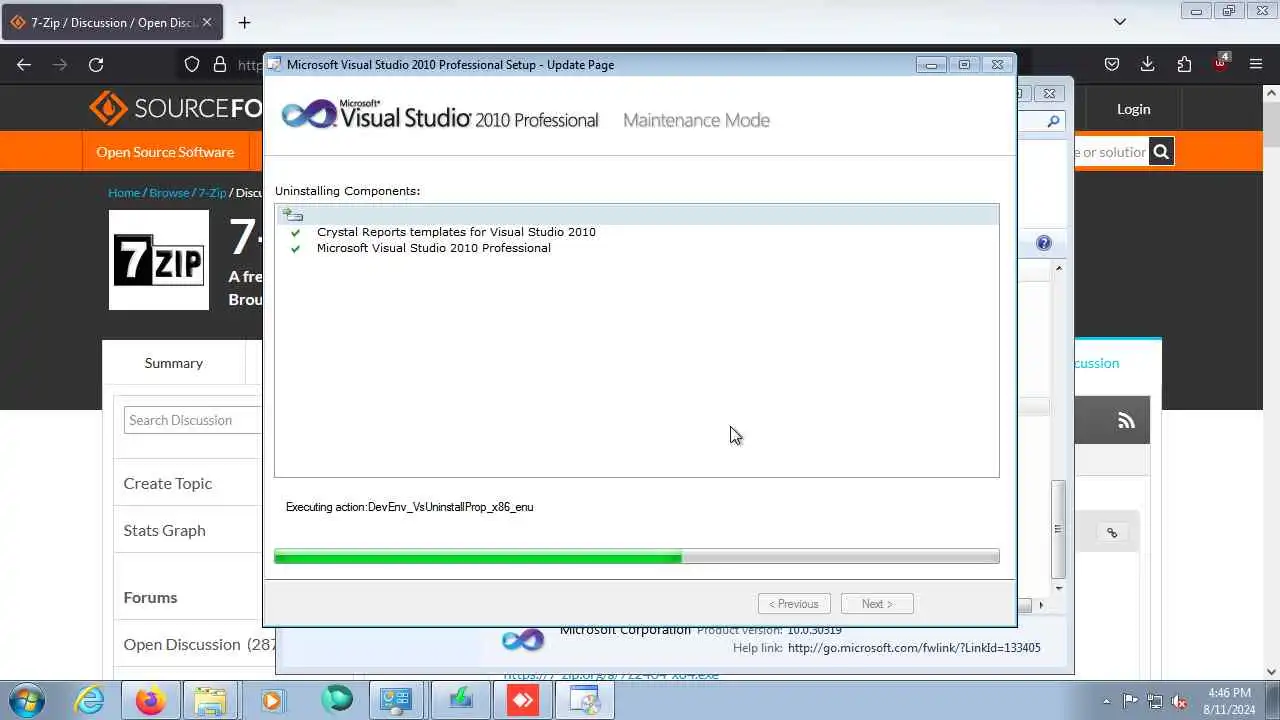Click the 'Open Discussion' forum link
Screen dimensions: 1280x720
(x=182, y=644)
